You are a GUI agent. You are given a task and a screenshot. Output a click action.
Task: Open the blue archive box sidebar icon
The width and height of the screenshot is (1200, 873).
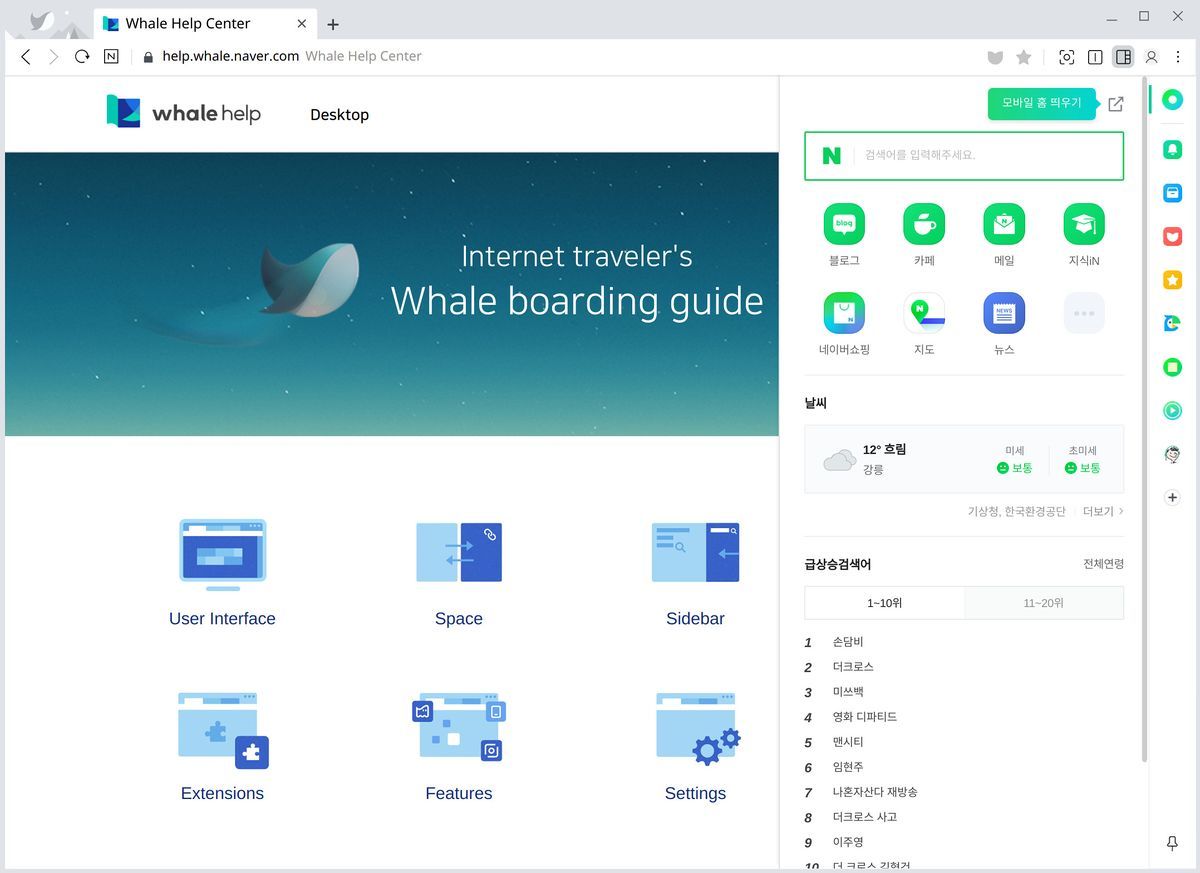pos(1173,193)
